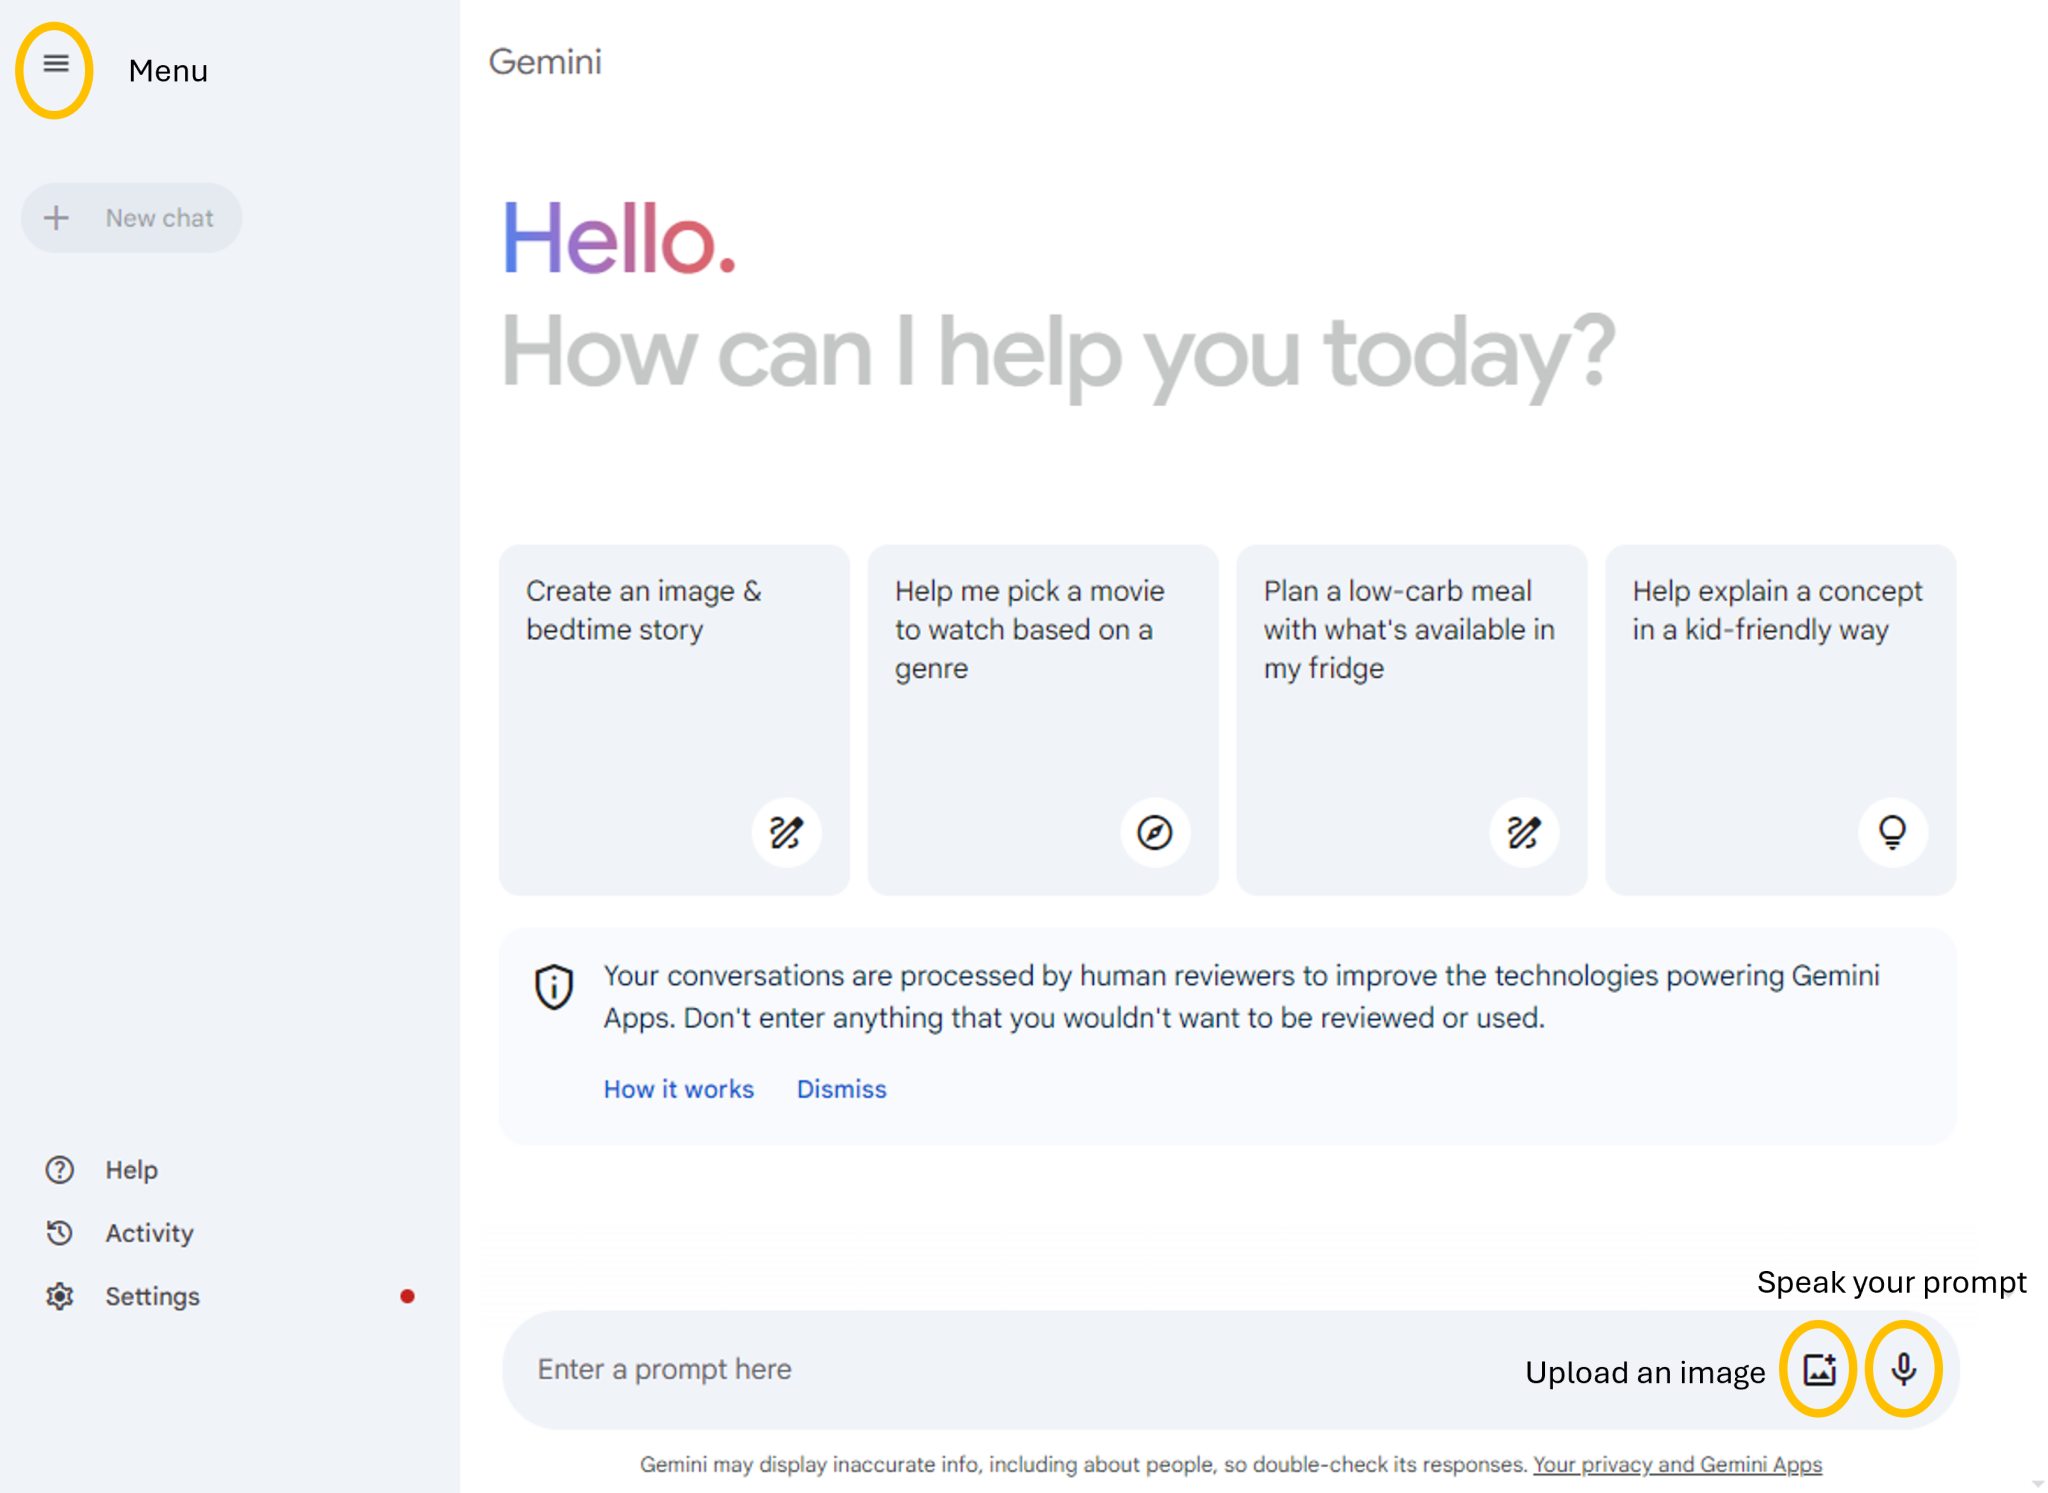Click the How it works link

678,1089
